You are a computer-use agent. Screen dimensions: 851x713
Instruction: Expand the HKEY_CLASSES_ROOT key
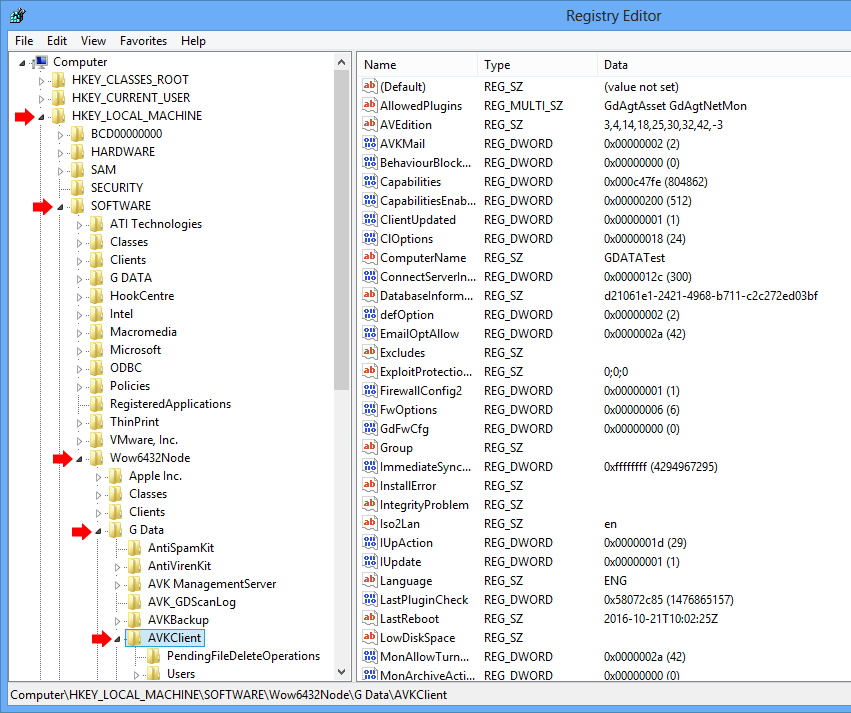pos(41,81)
